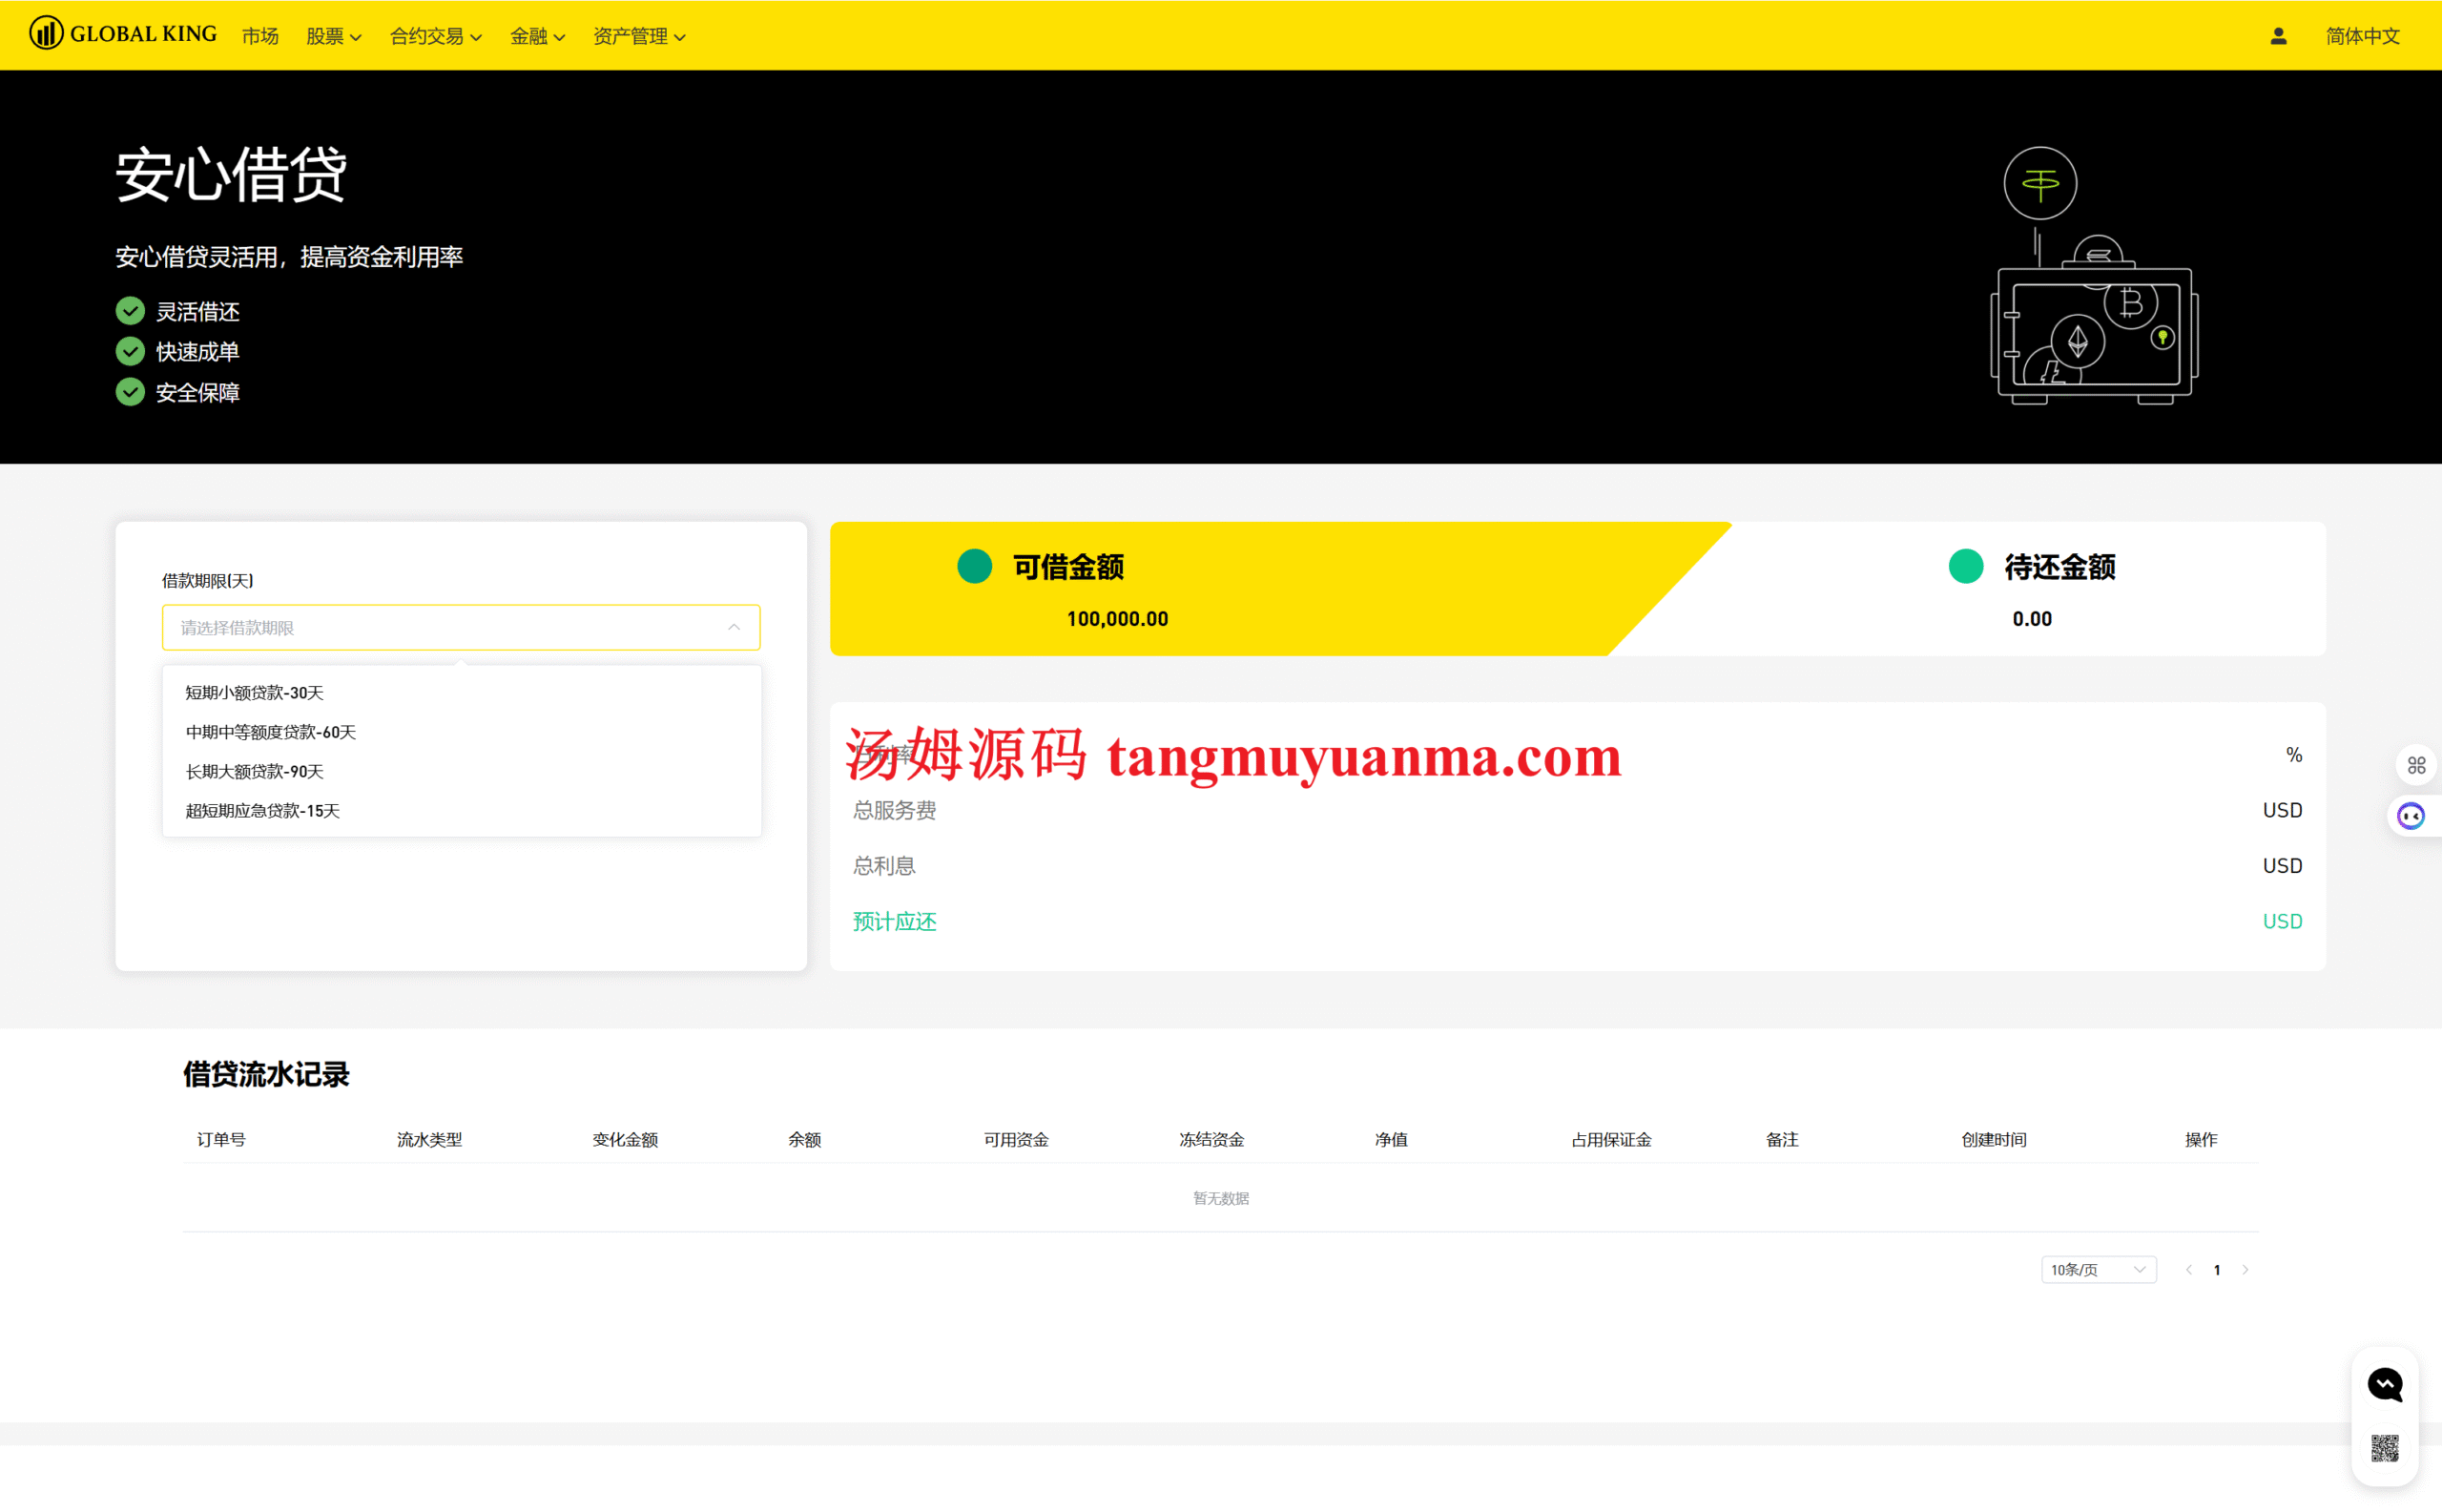Open the purple assistant robot icon
Viewport: 2442px width, 1512px height.
tap(2411, 817)
